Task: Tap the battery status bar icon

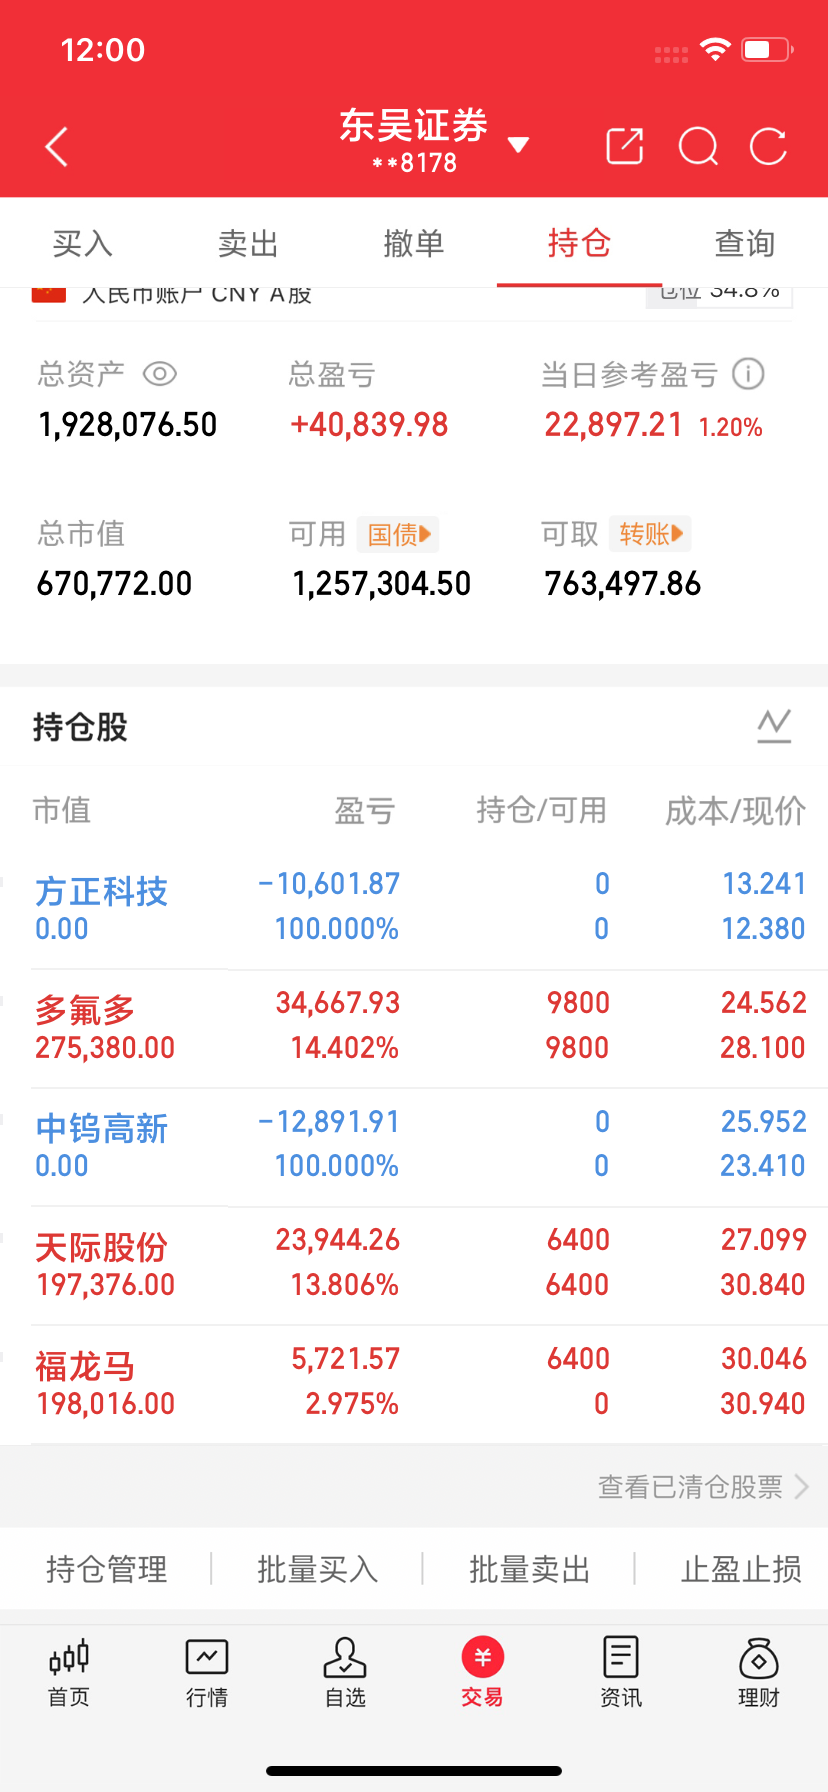Action: tap(767, 49)
